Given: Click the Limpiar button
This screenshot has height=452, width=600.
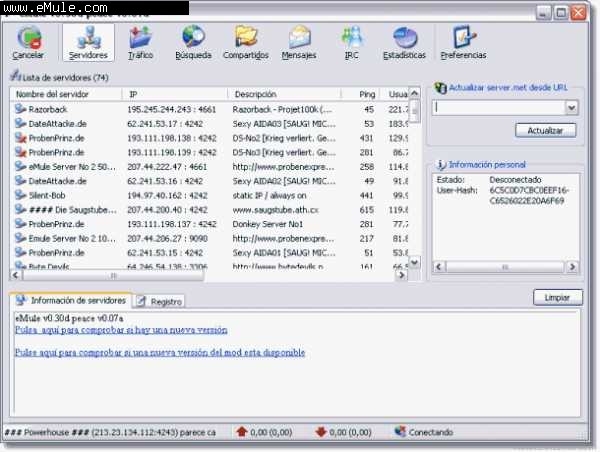Looking at the screenshot, I should 558,297.
